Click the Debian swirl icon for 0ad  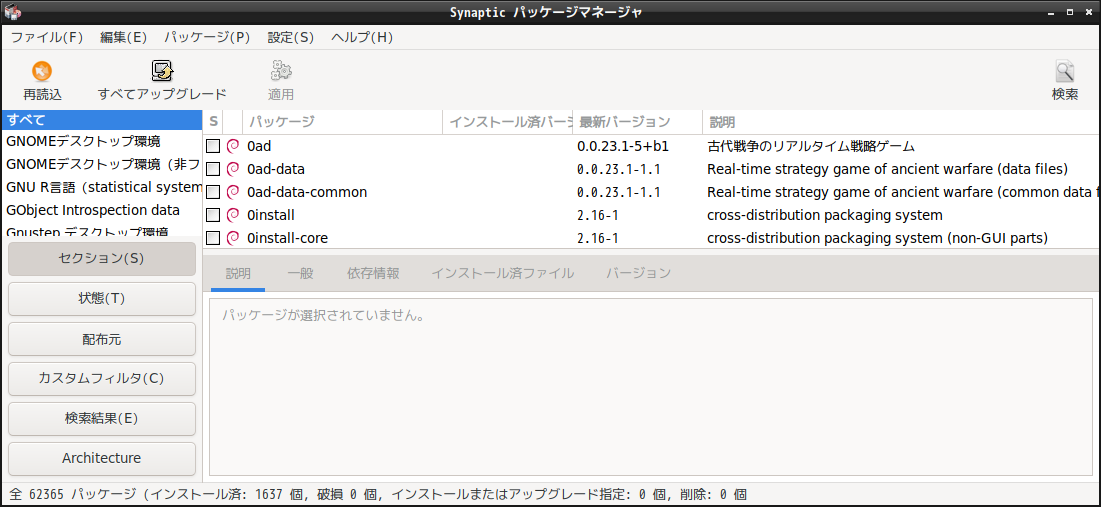pos(233,146)
